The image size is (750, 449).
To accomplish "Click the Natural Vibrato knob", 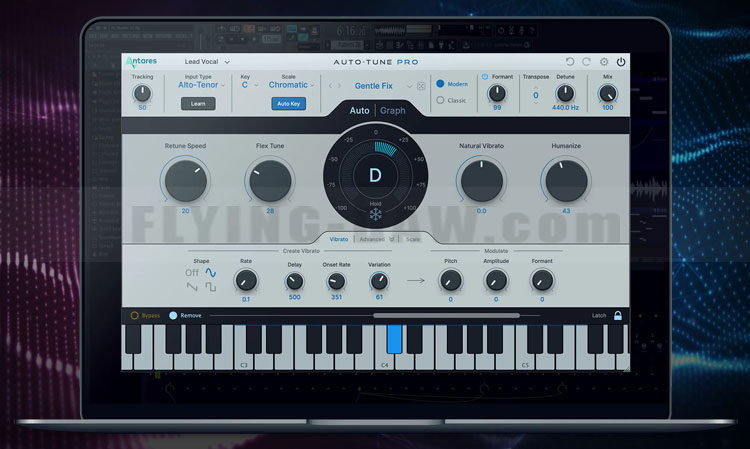I will pyautogui.click(x=482, y=181).
